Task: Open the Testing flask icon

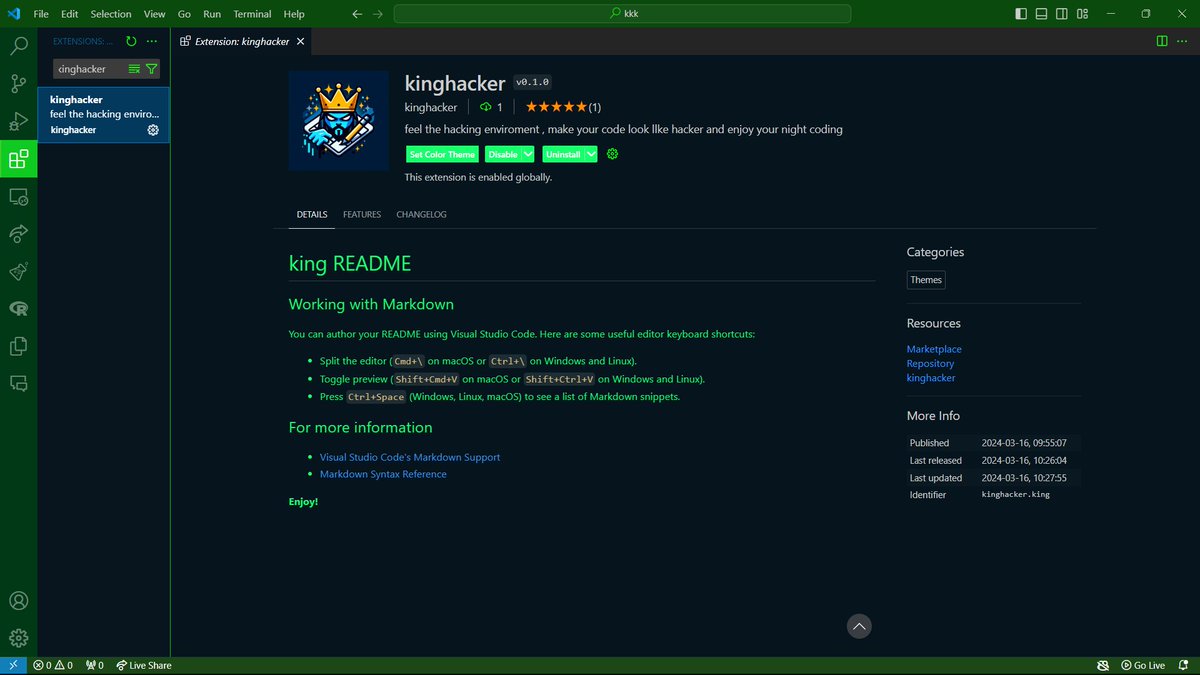Action: [18, 271]
